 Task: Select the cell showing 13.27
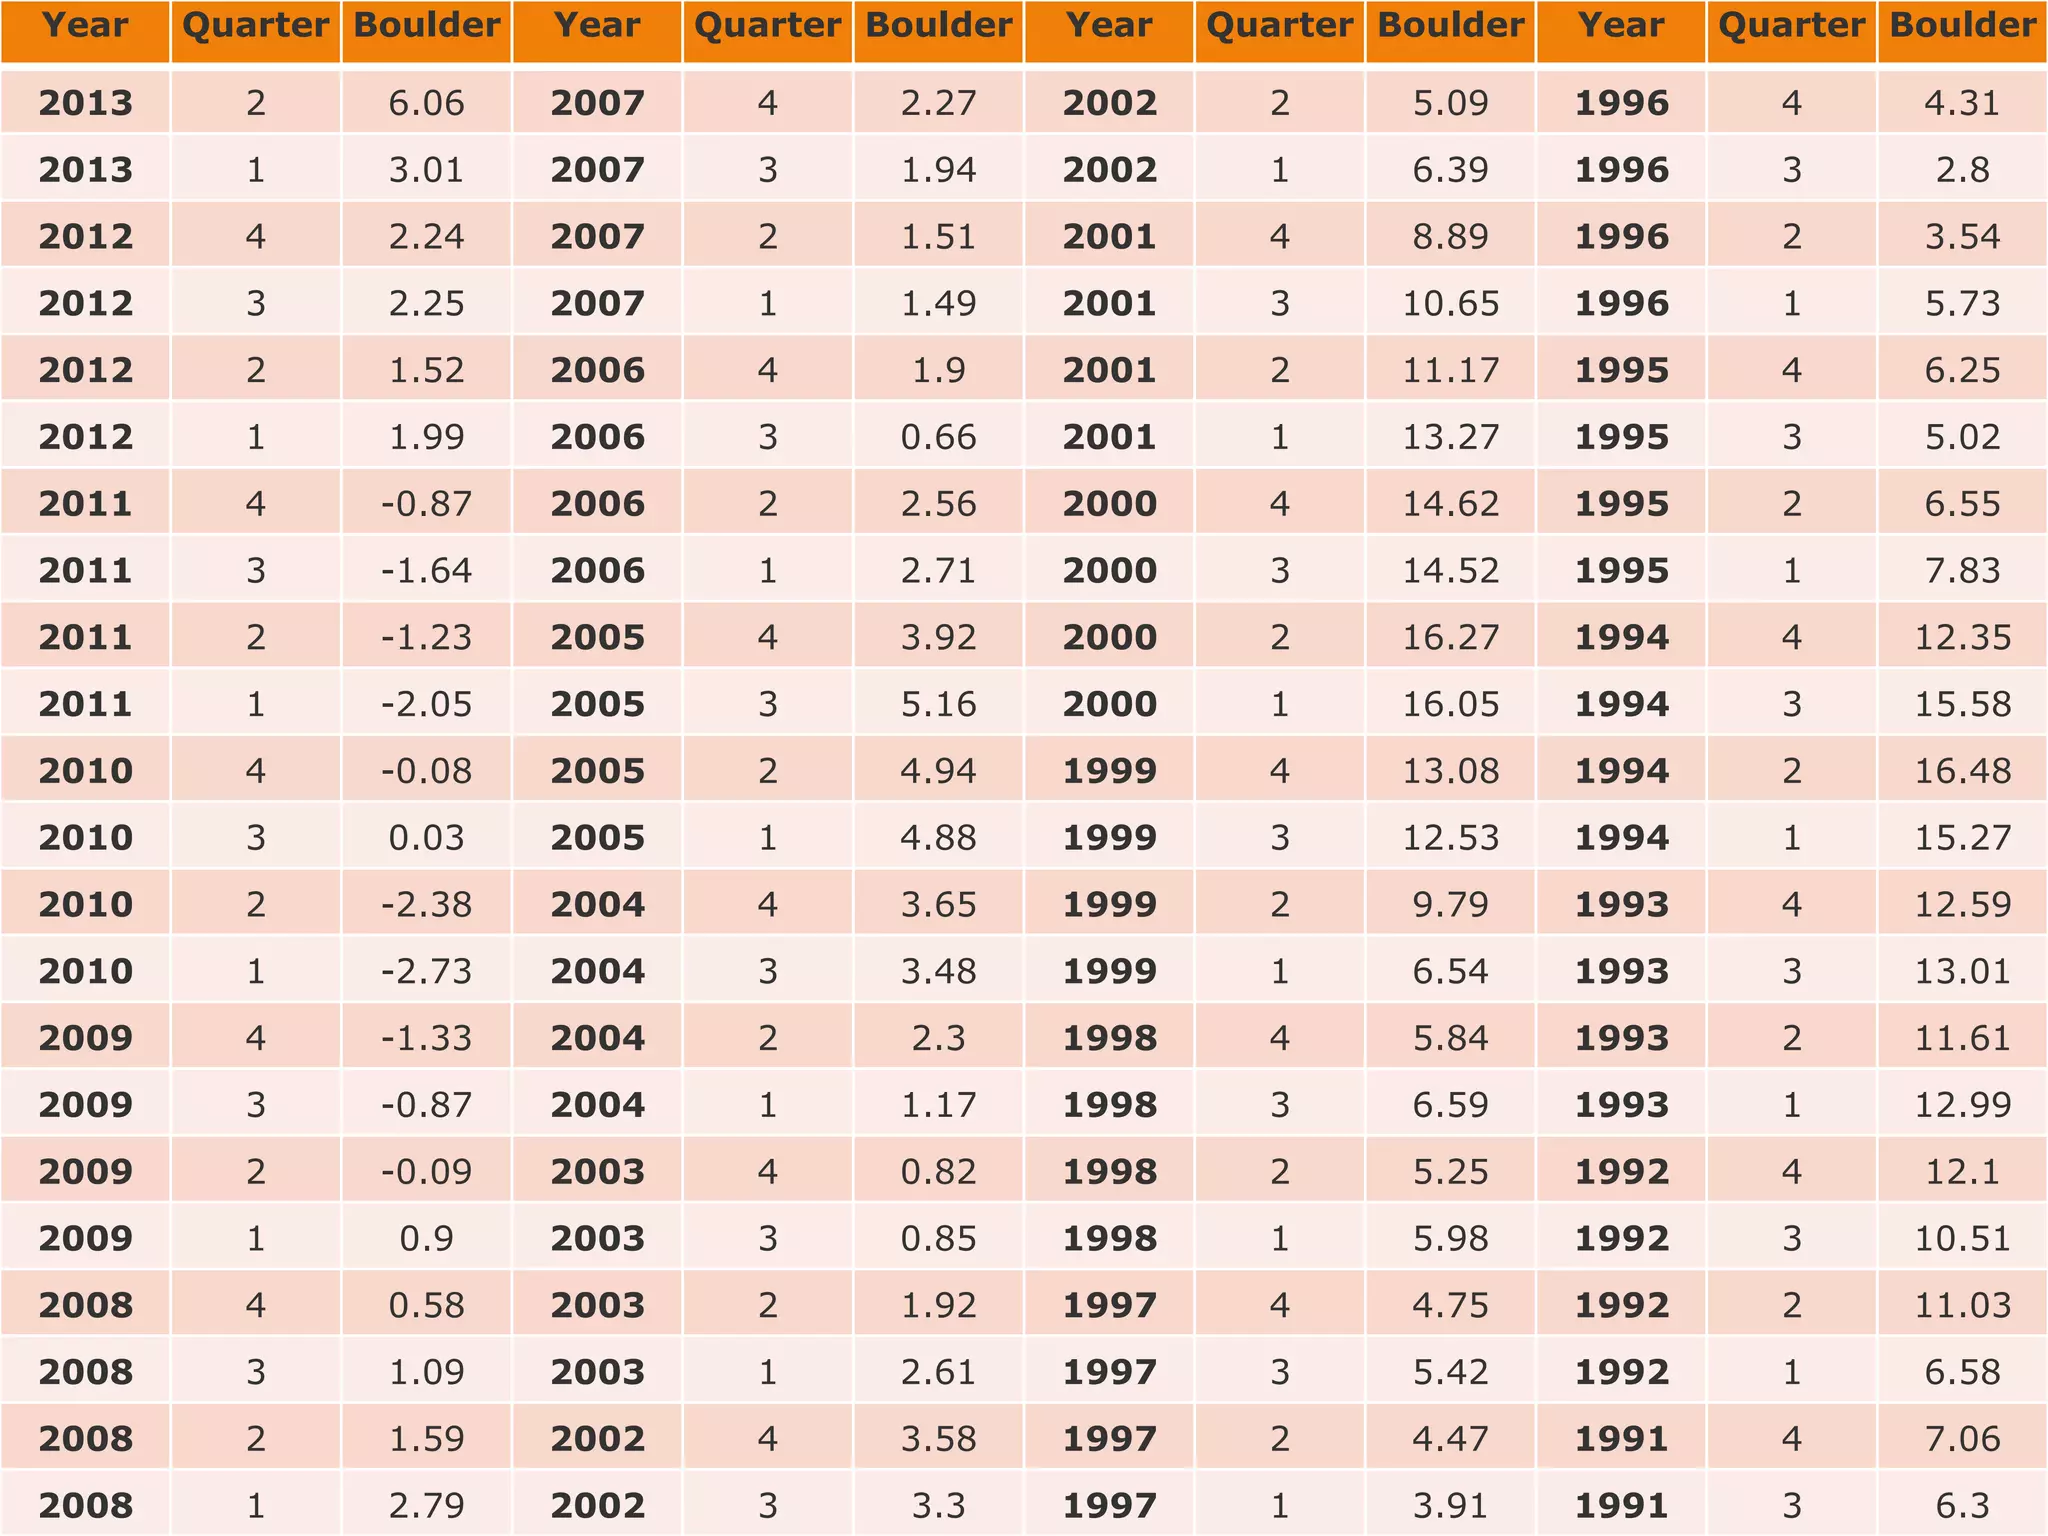[x=1450, y=437]
